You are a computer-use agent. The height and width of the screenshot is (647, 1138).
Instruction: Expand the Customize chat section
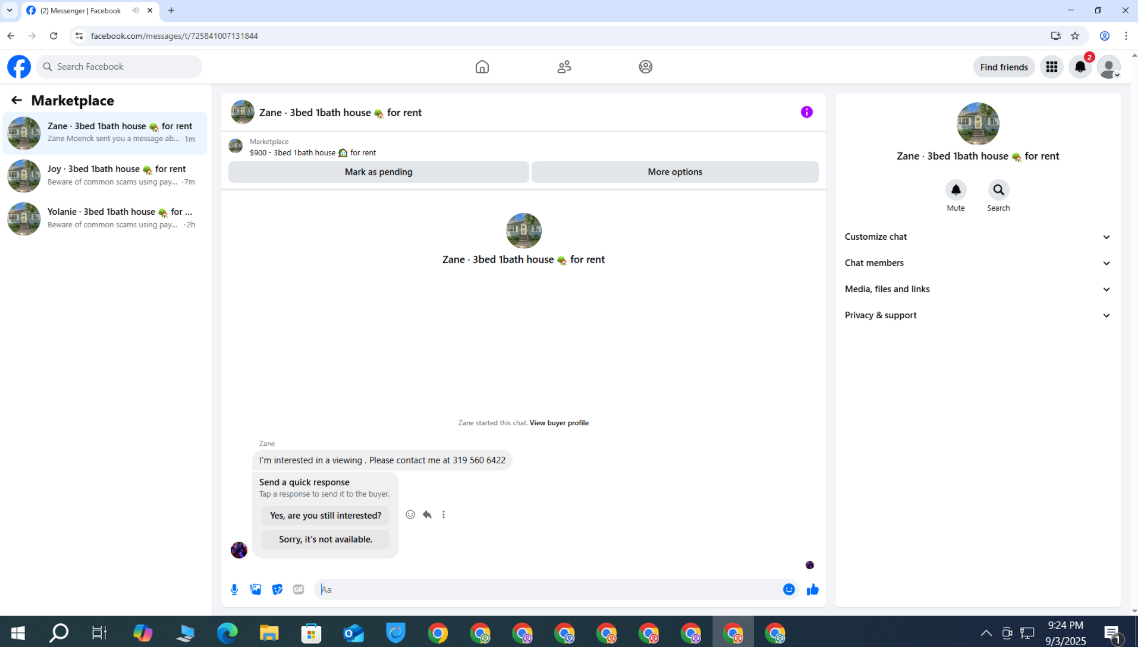point(977,237)
